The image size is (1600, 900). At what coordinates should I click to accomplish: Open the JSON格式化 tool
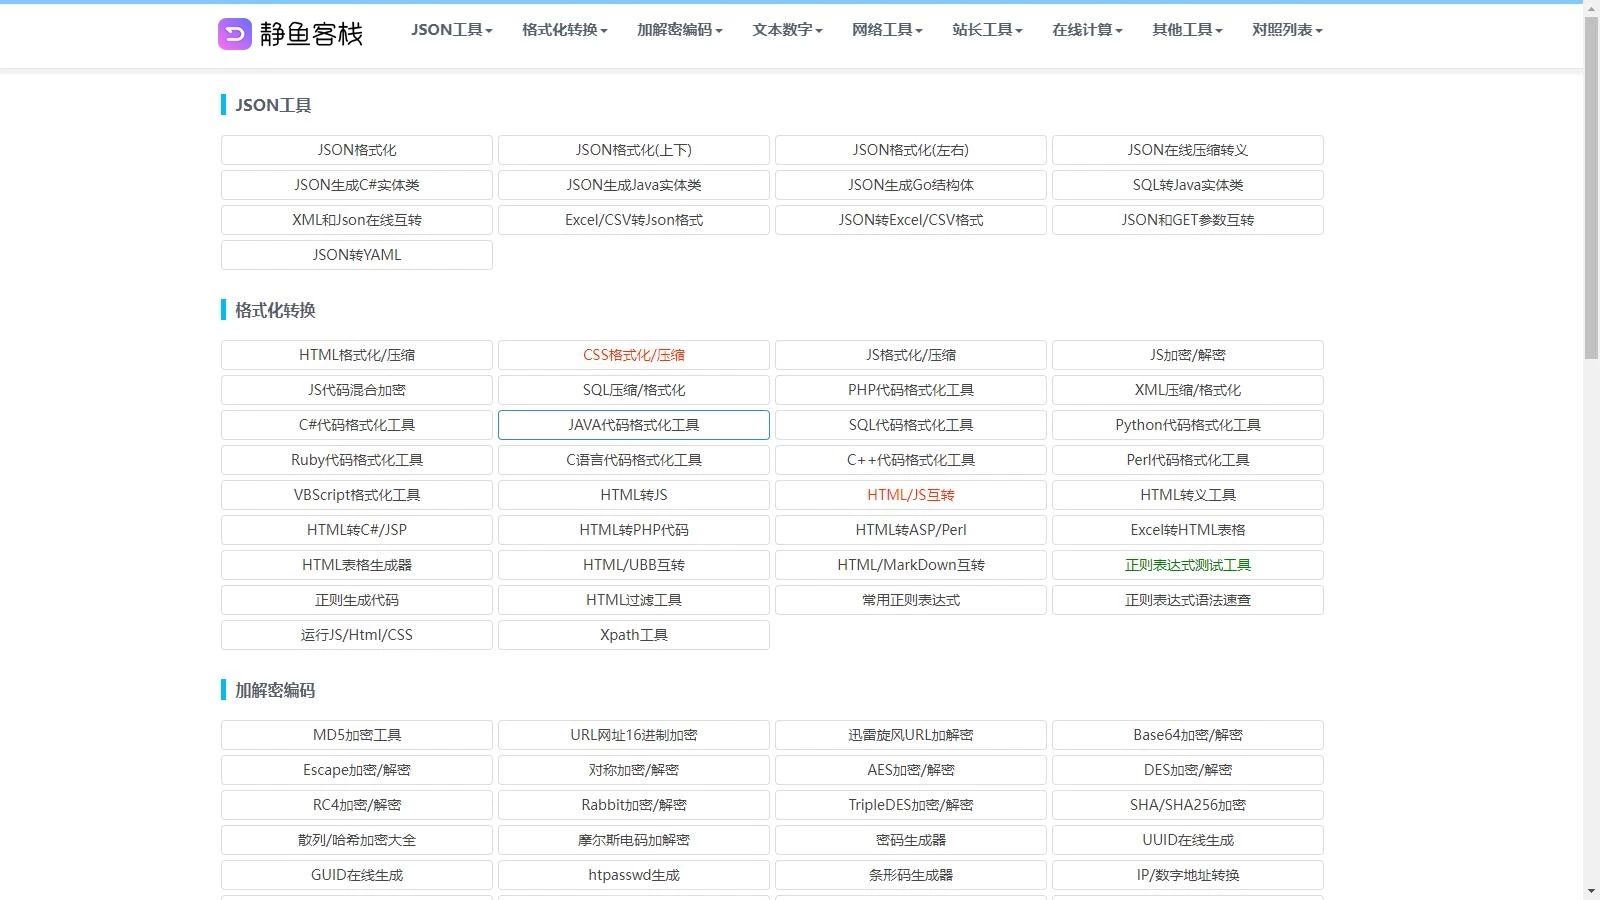tap(357, 150)
